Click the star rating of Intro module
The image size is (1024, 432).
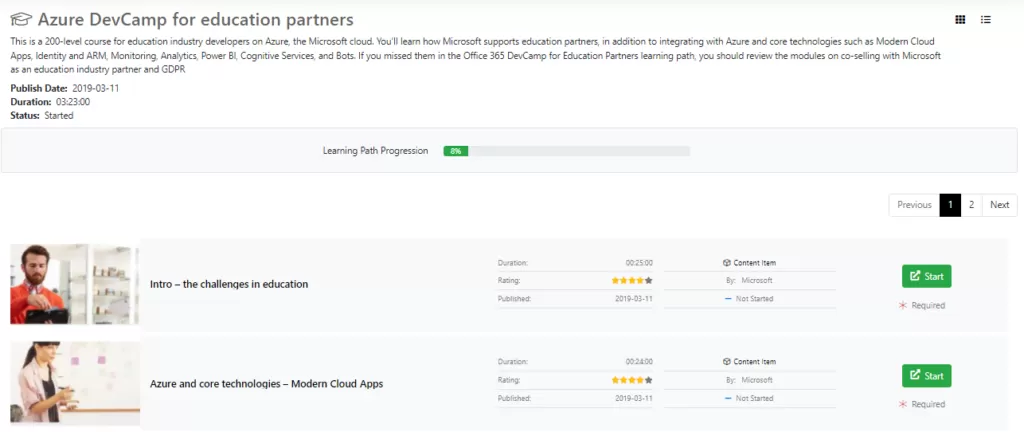632,281
